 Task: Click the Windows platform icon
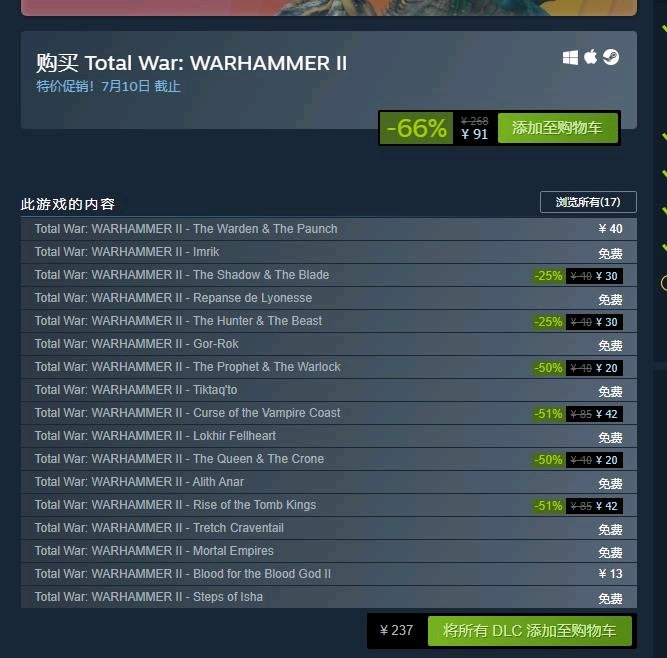point(570,57)
